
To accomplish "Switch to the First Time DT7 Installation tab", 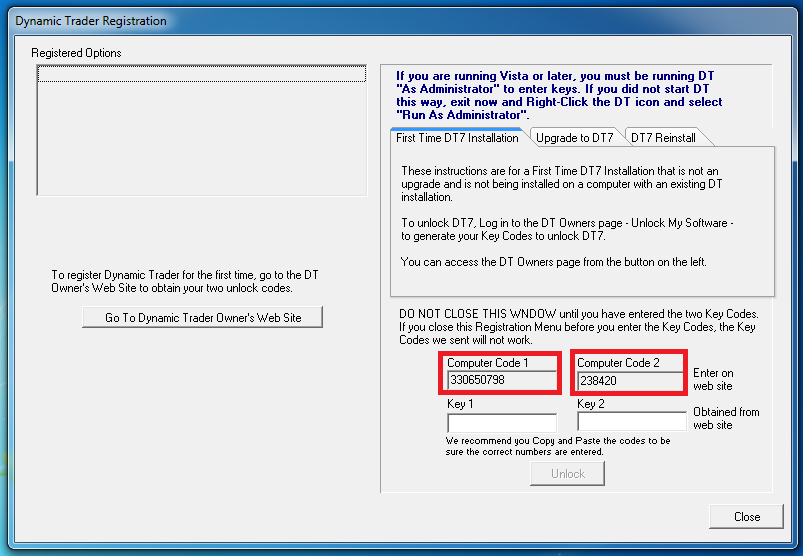I will [457, 138].
